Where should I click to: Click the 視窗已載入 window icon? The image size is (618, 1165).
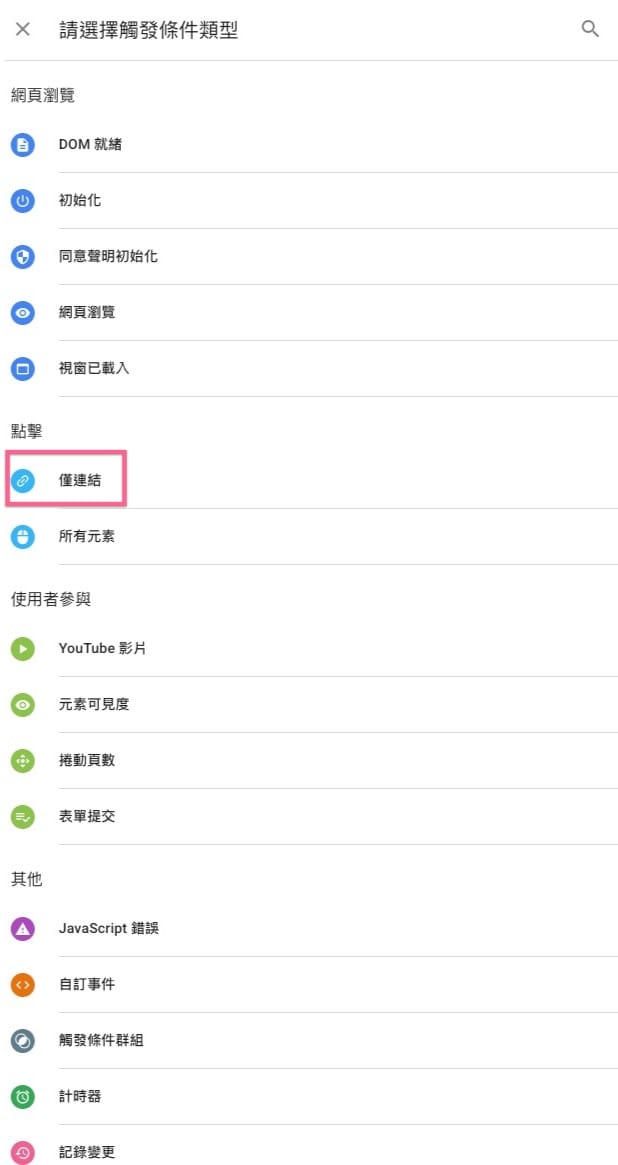pos(23,369)
